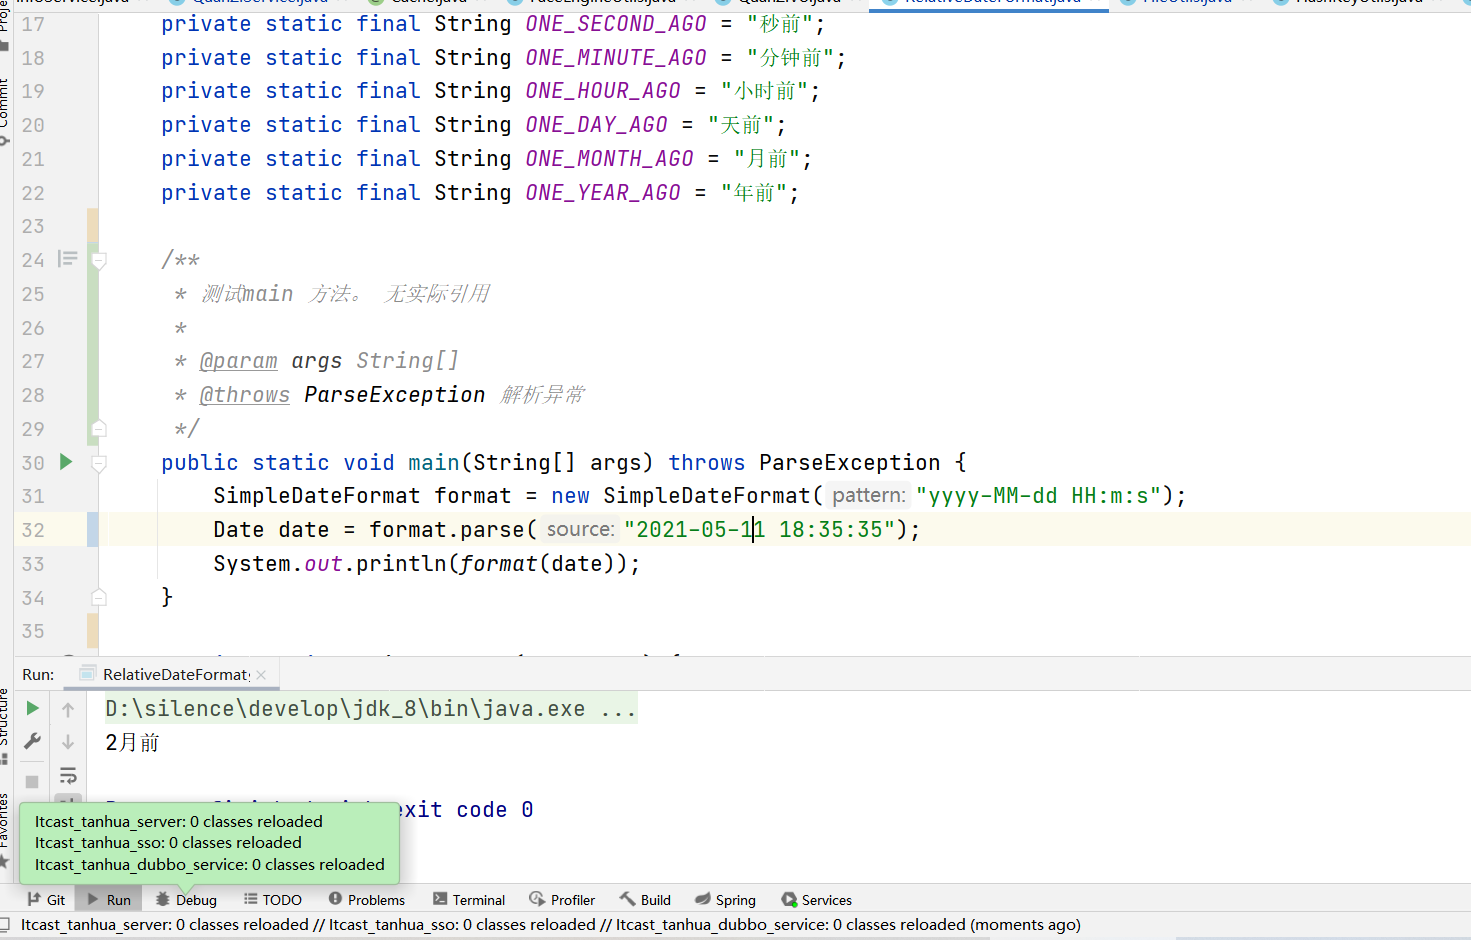
Task: Click the green classes reloaded notification balloon
Action: point(210,843)
